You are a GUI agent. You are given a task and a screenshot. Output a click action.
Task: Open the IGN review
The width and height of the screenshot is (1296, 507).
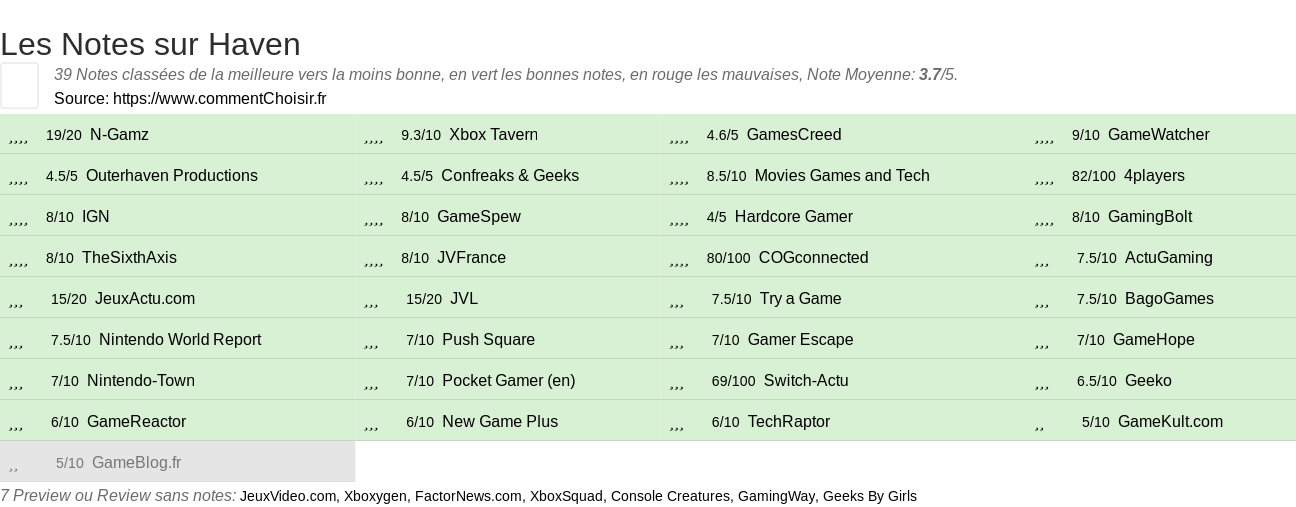[x=96, y=217]
